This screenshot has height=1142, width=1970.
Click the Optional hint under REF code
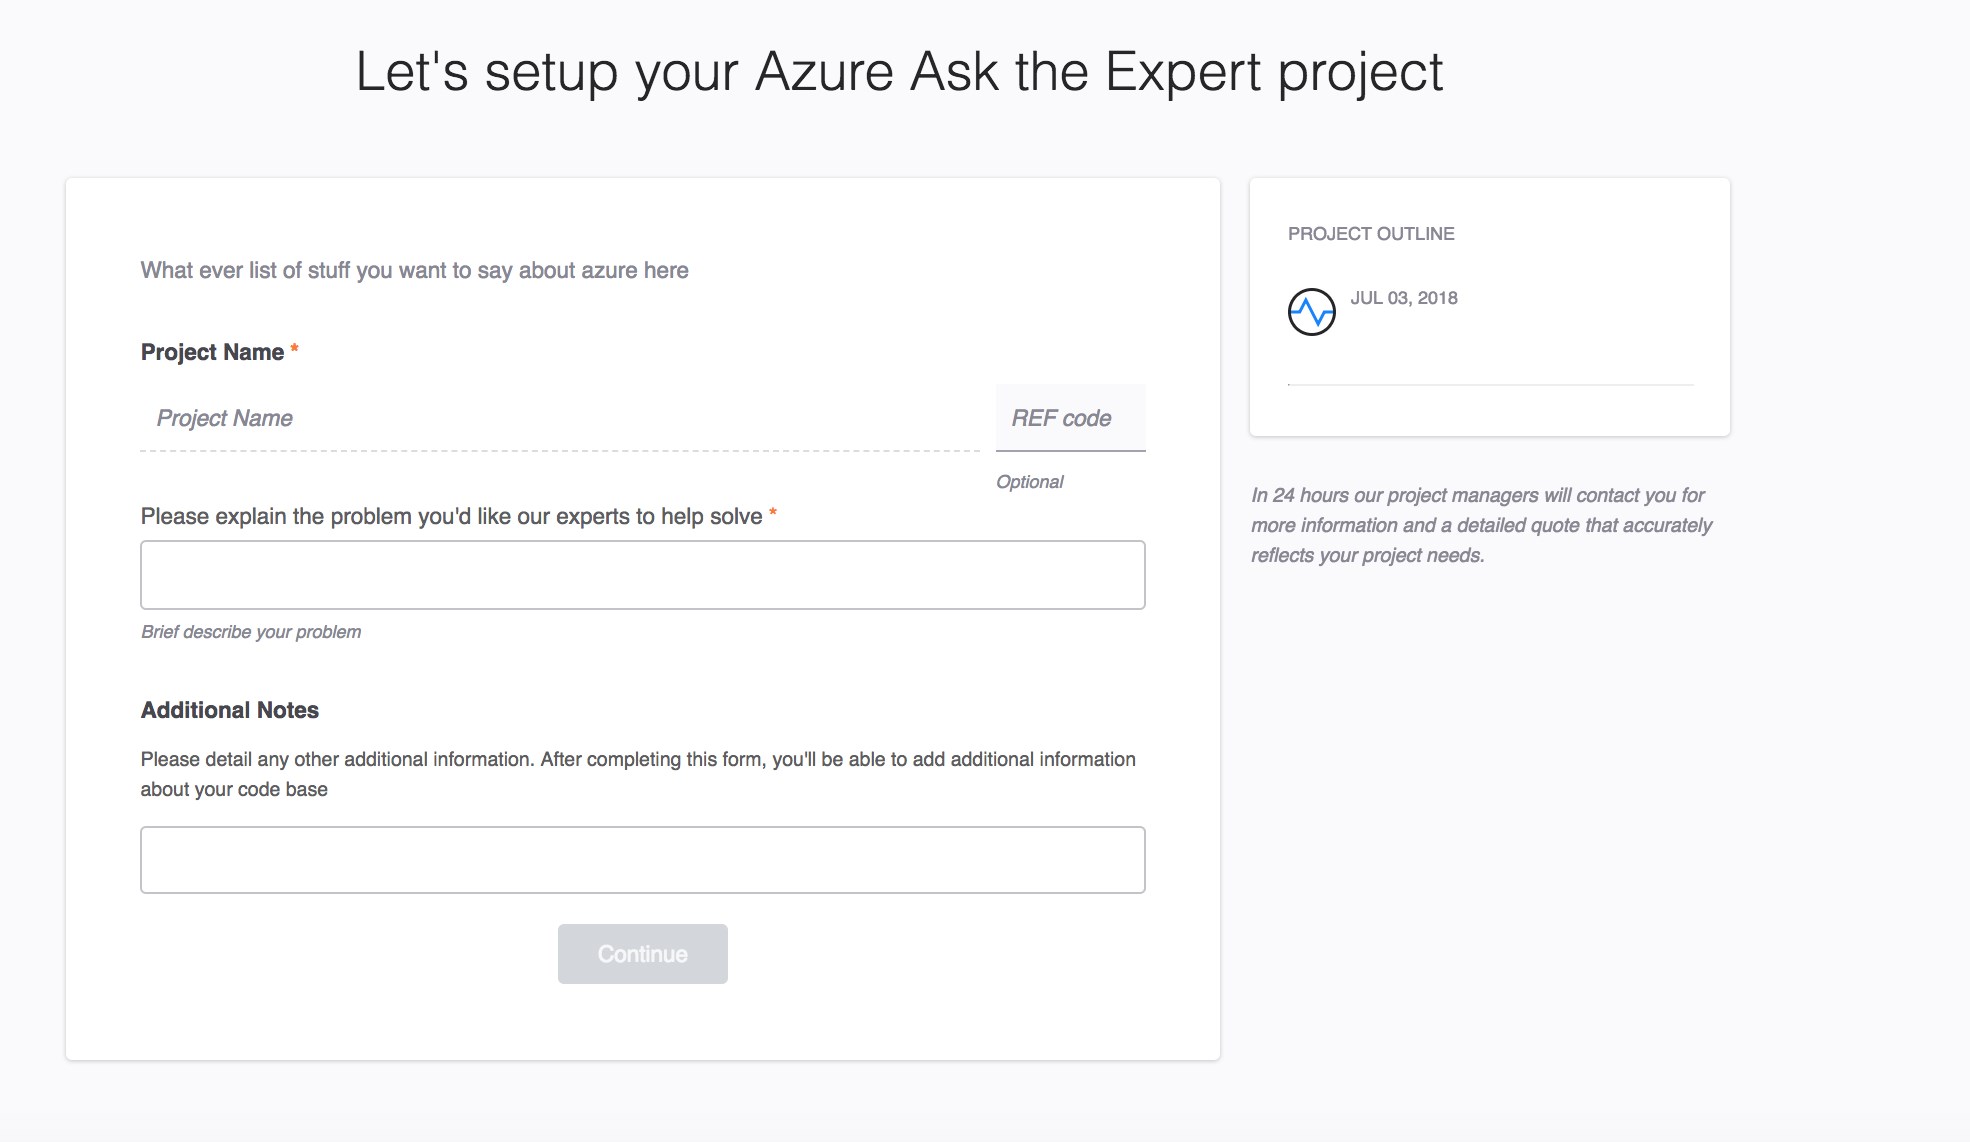(x=1029, y=482)
